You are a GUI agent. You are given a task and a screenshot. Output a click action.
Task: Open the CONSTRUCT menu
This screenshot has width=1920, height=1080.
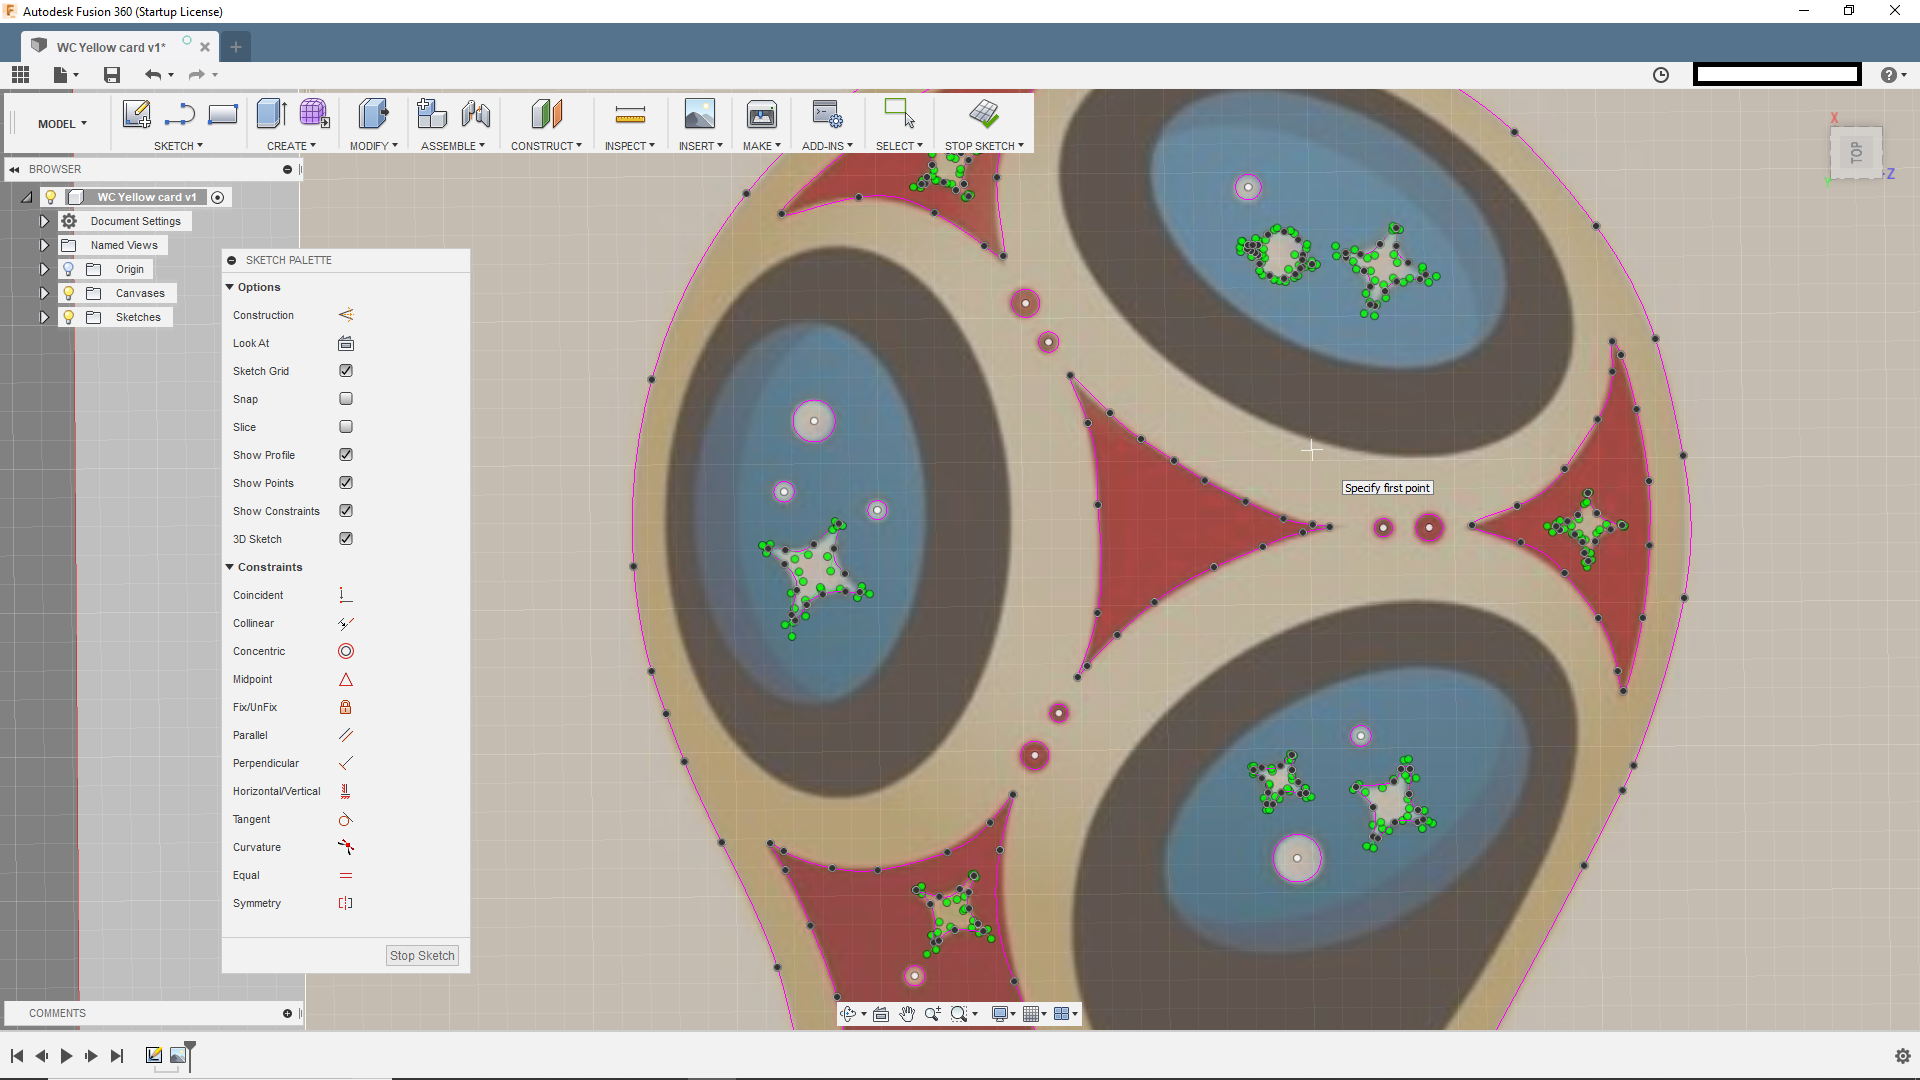point(546,146)
